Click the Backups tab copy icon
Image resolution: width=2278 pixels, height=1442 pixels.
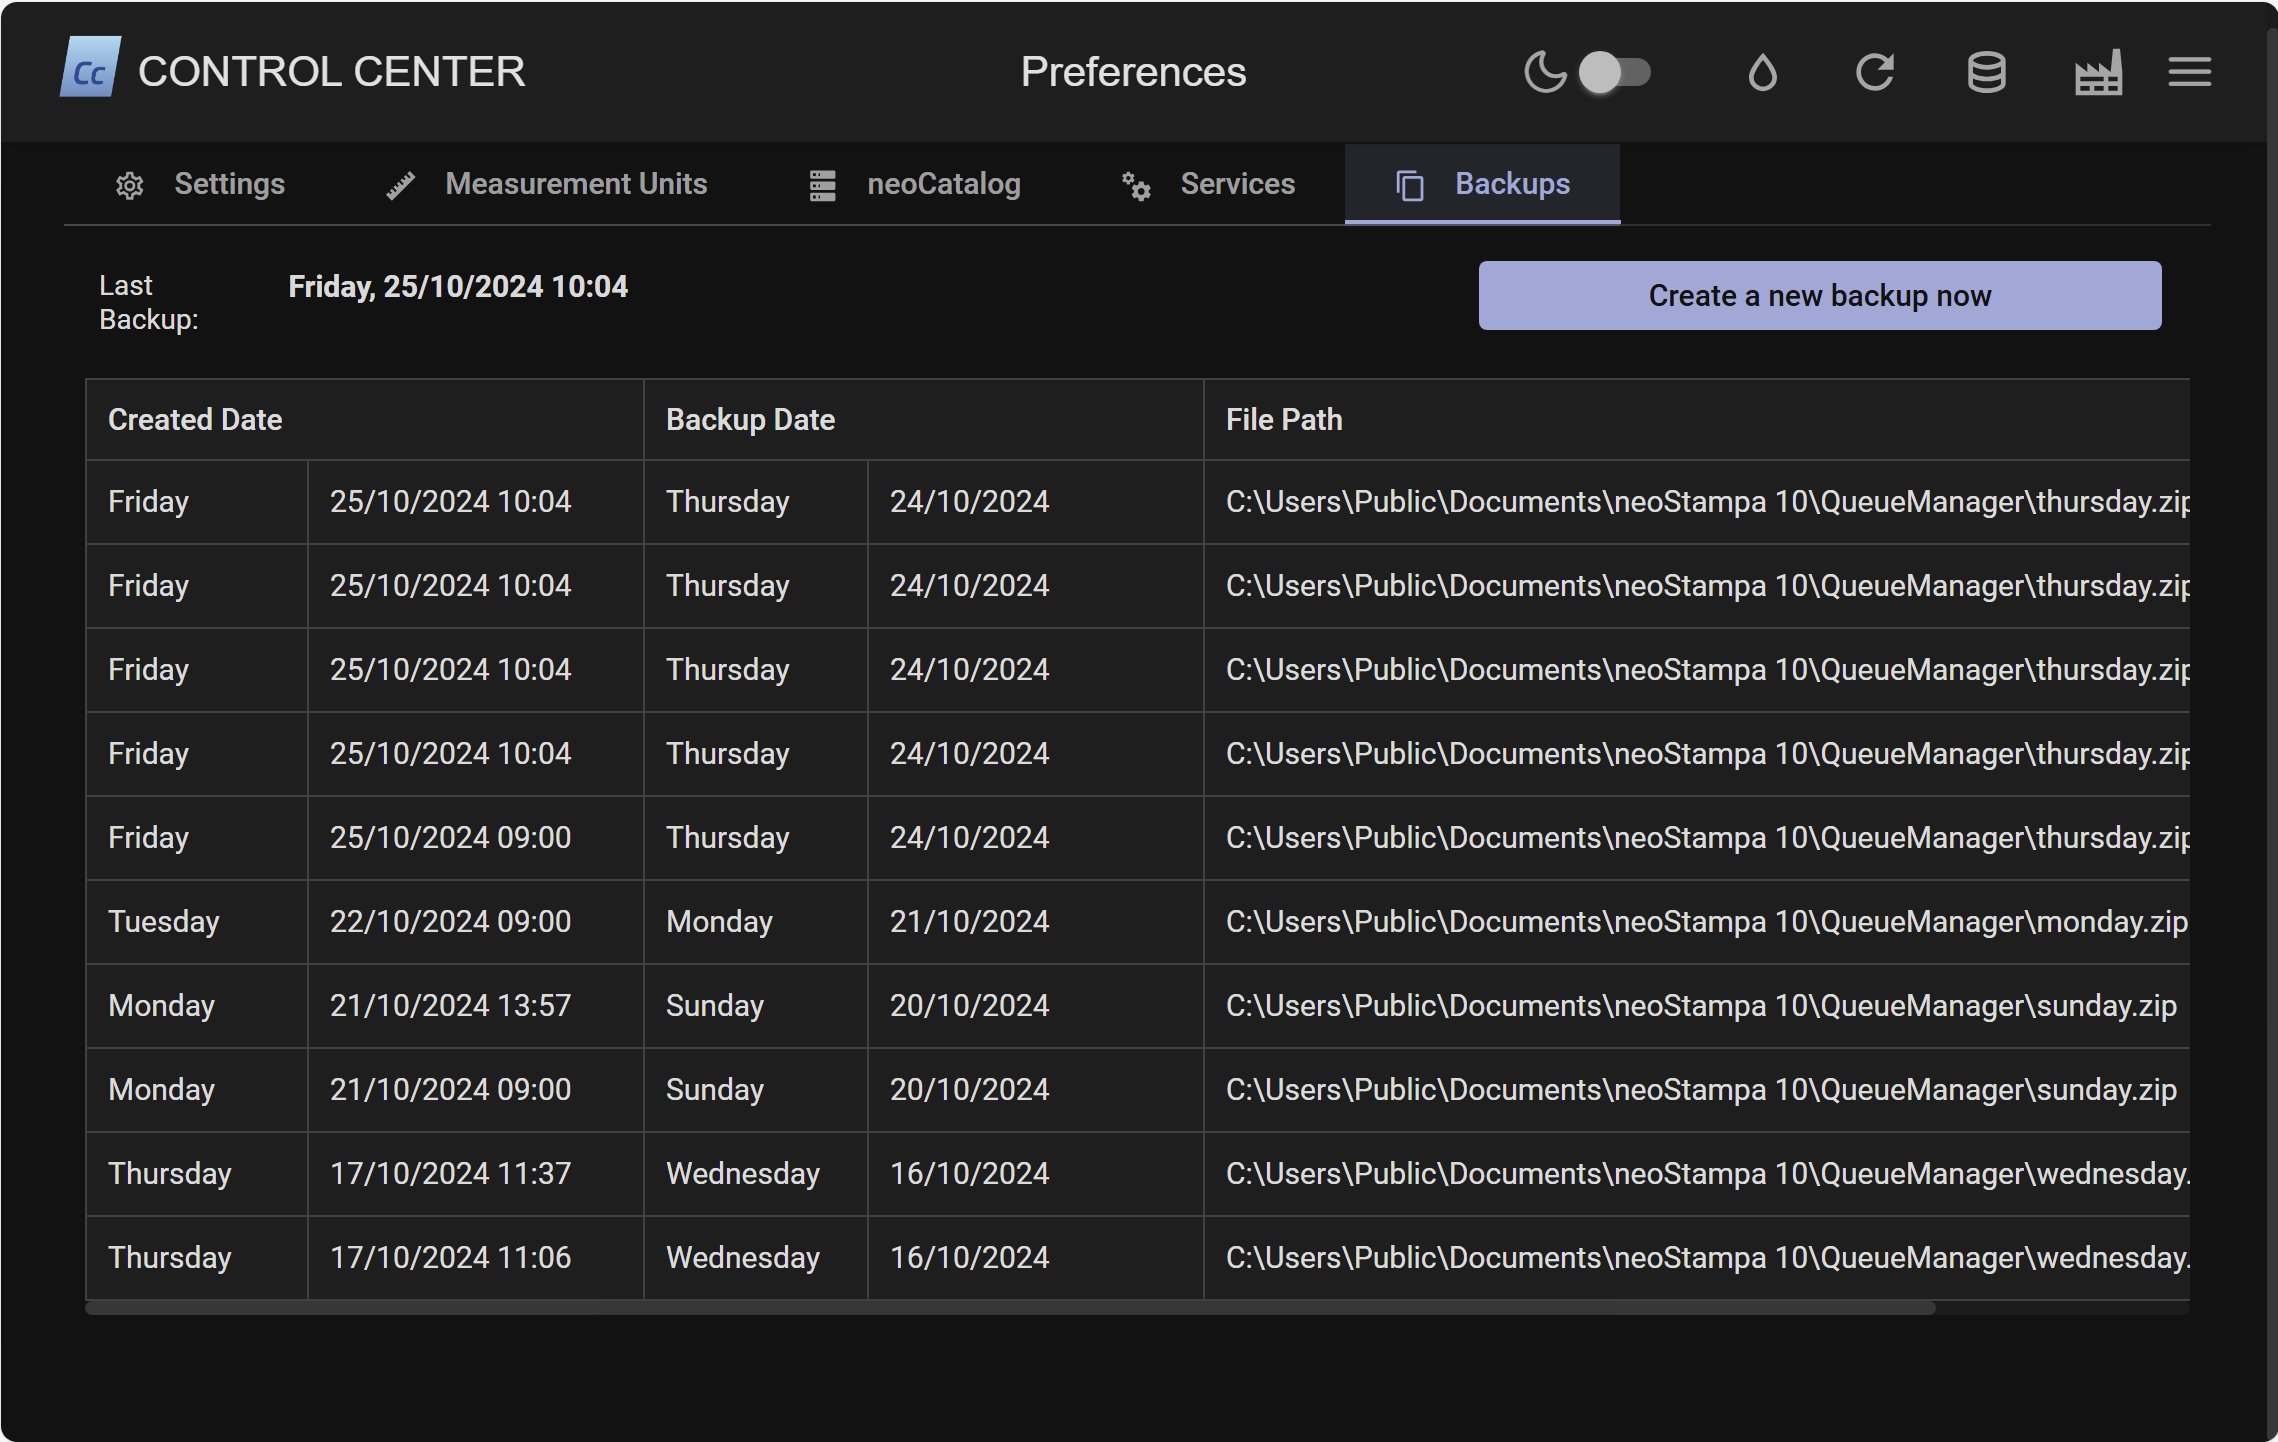(1409, 185)
